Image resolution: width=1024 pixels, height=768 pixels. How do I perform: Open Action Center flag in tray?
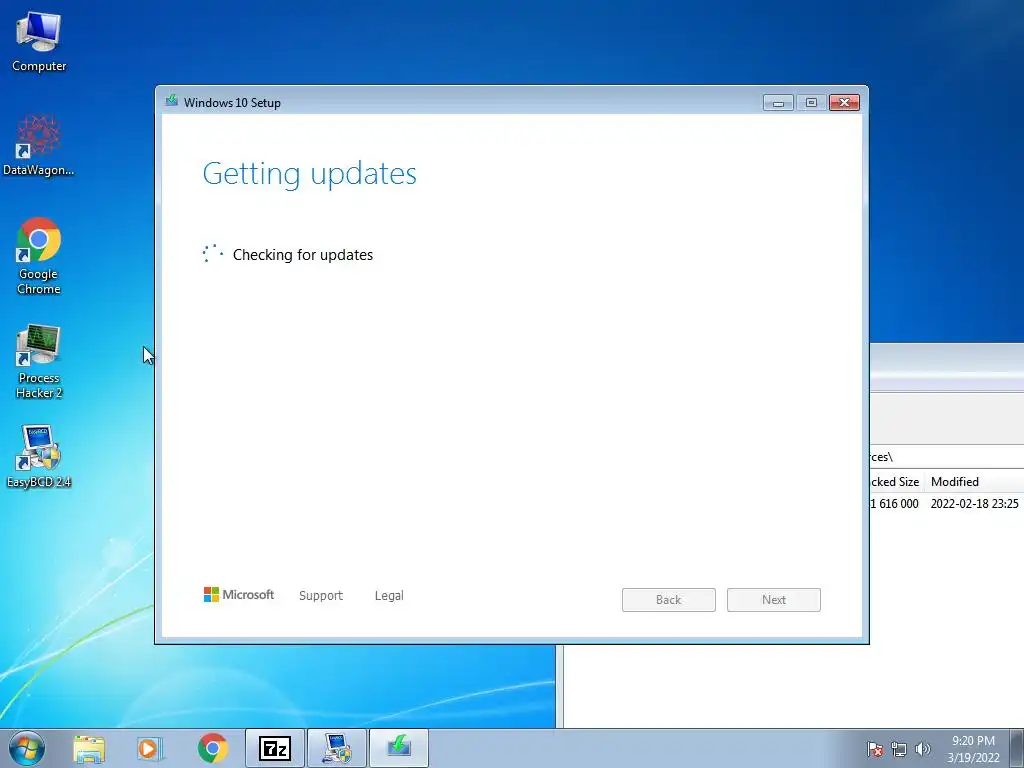pos(875,749)
